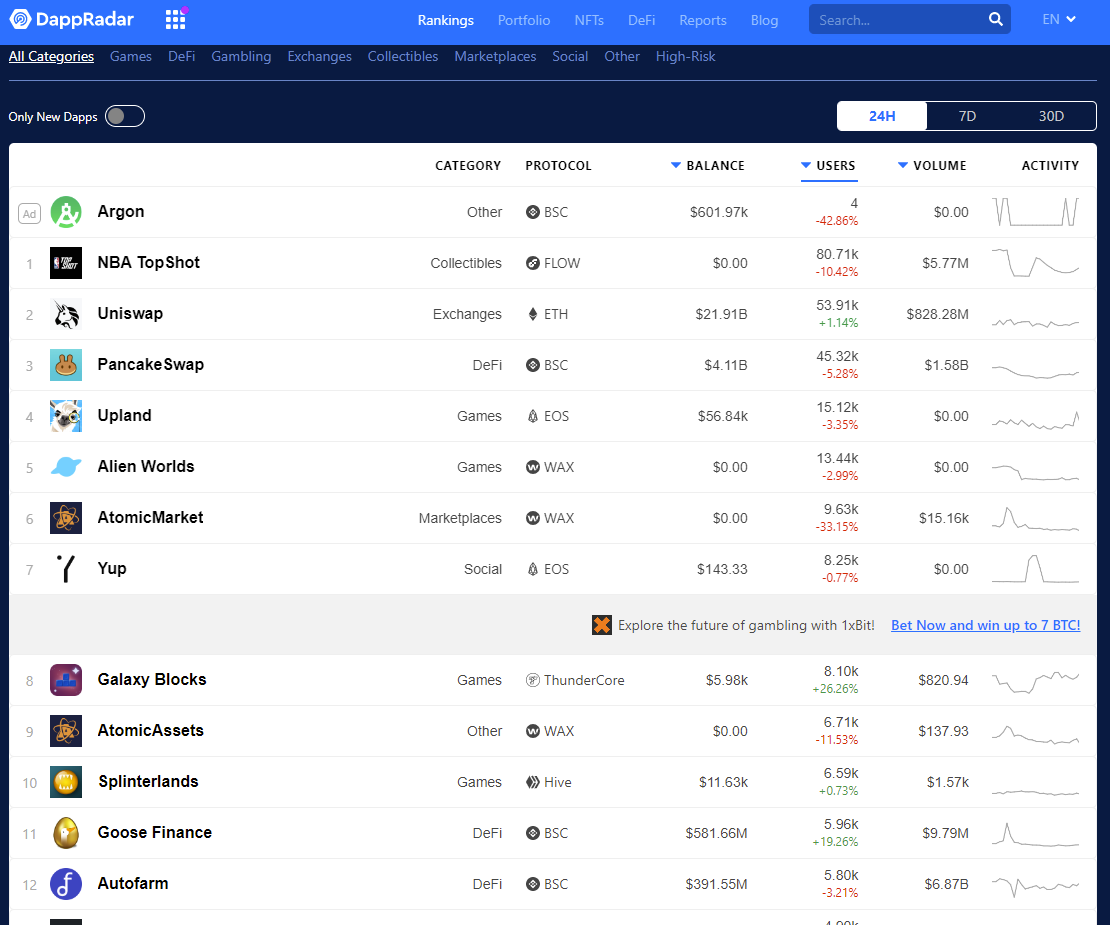
Task: Open the apps grid menu icon
Action: coord(176,19)
